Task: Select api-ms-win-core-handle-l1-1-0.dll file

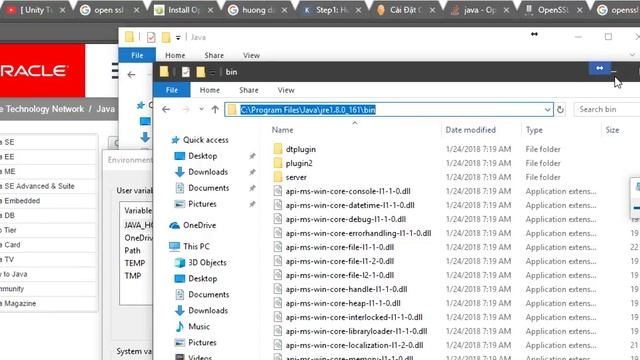Action: point(346,289)
